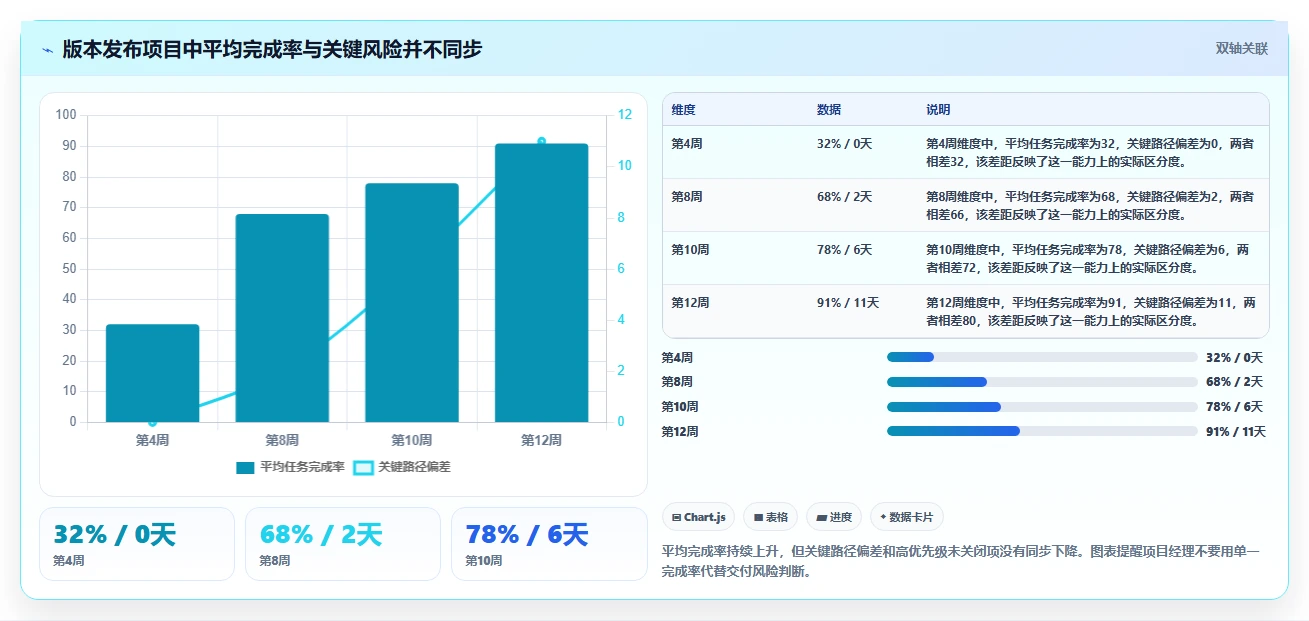
Task: Click the 双轴关联 label in header
Action: click(1242, 48)
